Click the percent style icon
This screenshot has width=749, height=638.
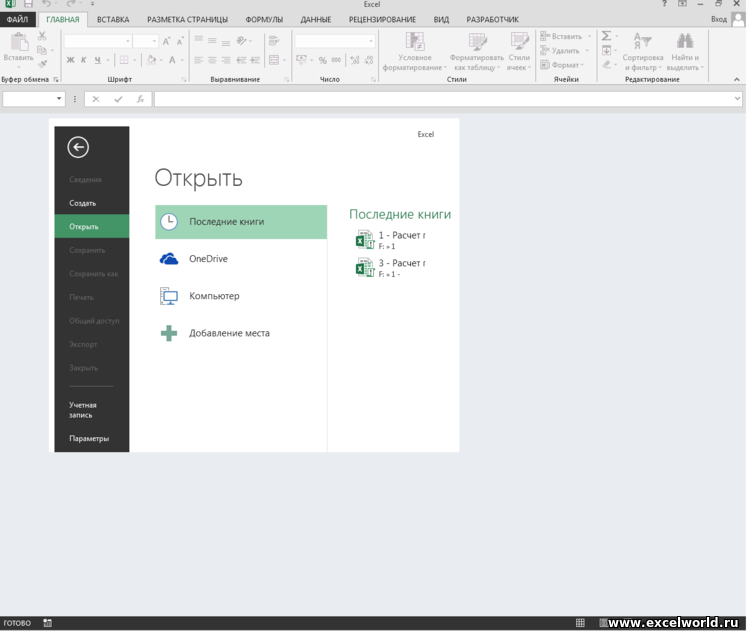coord(323,60)
